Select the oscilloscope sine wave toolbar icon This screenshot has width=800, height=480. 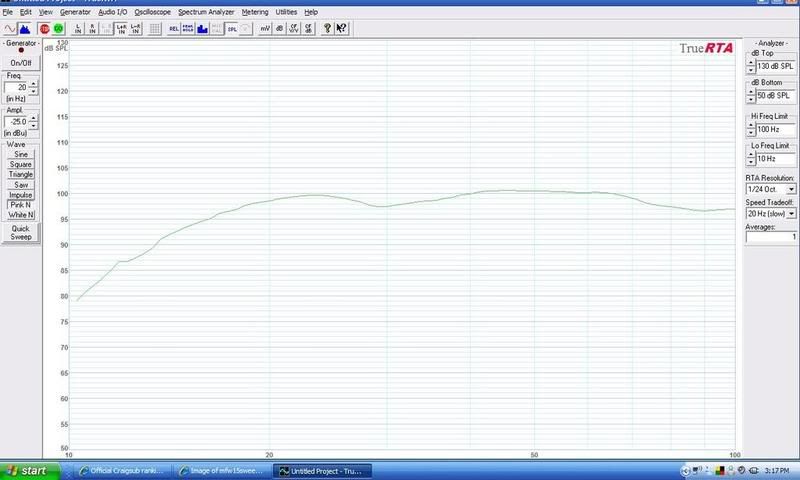(x=10, y=29)
